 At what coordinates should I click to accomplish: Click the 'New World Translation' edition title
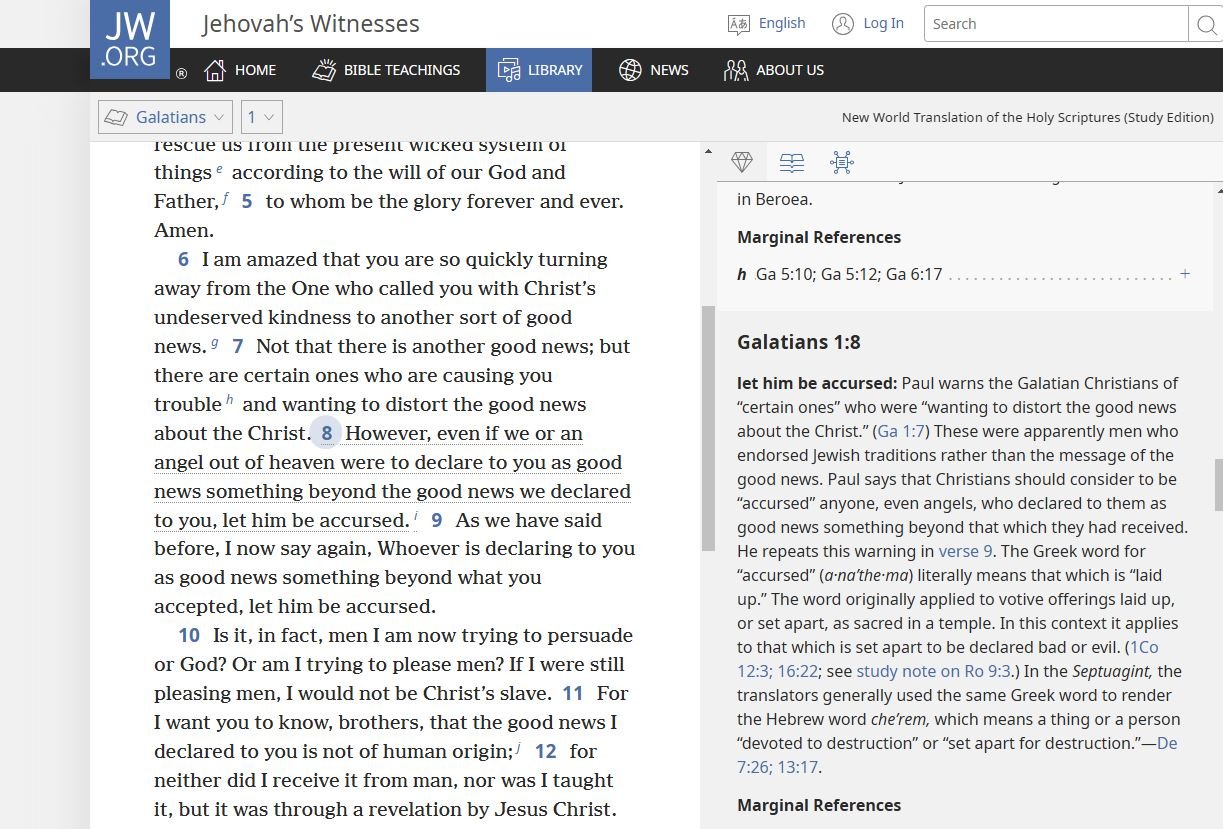tap(1028, 117)
